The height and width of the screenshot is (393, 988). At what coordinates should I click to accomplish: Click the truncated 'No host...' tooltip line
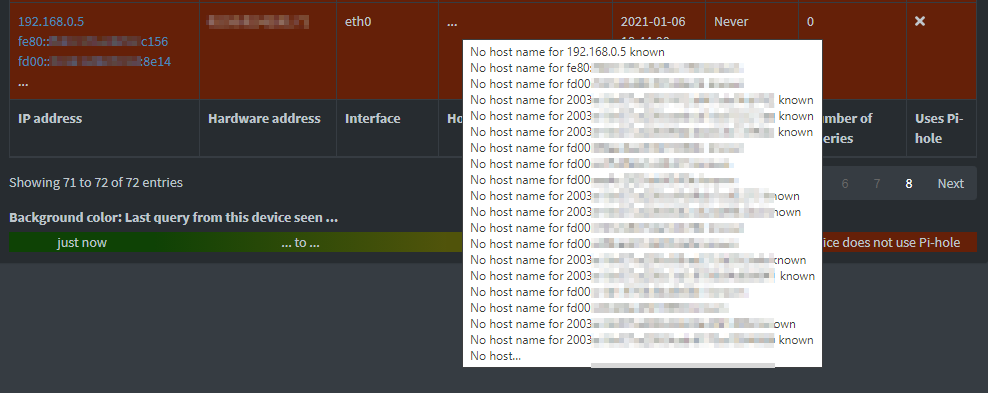coord(495,356)
